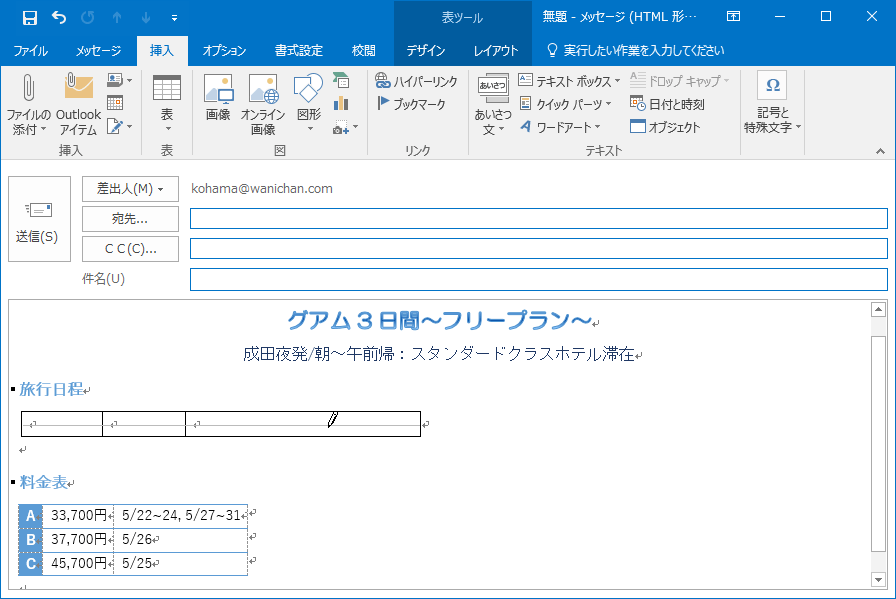Click the title グアム3日間～フリープラン～

(439, 320)
